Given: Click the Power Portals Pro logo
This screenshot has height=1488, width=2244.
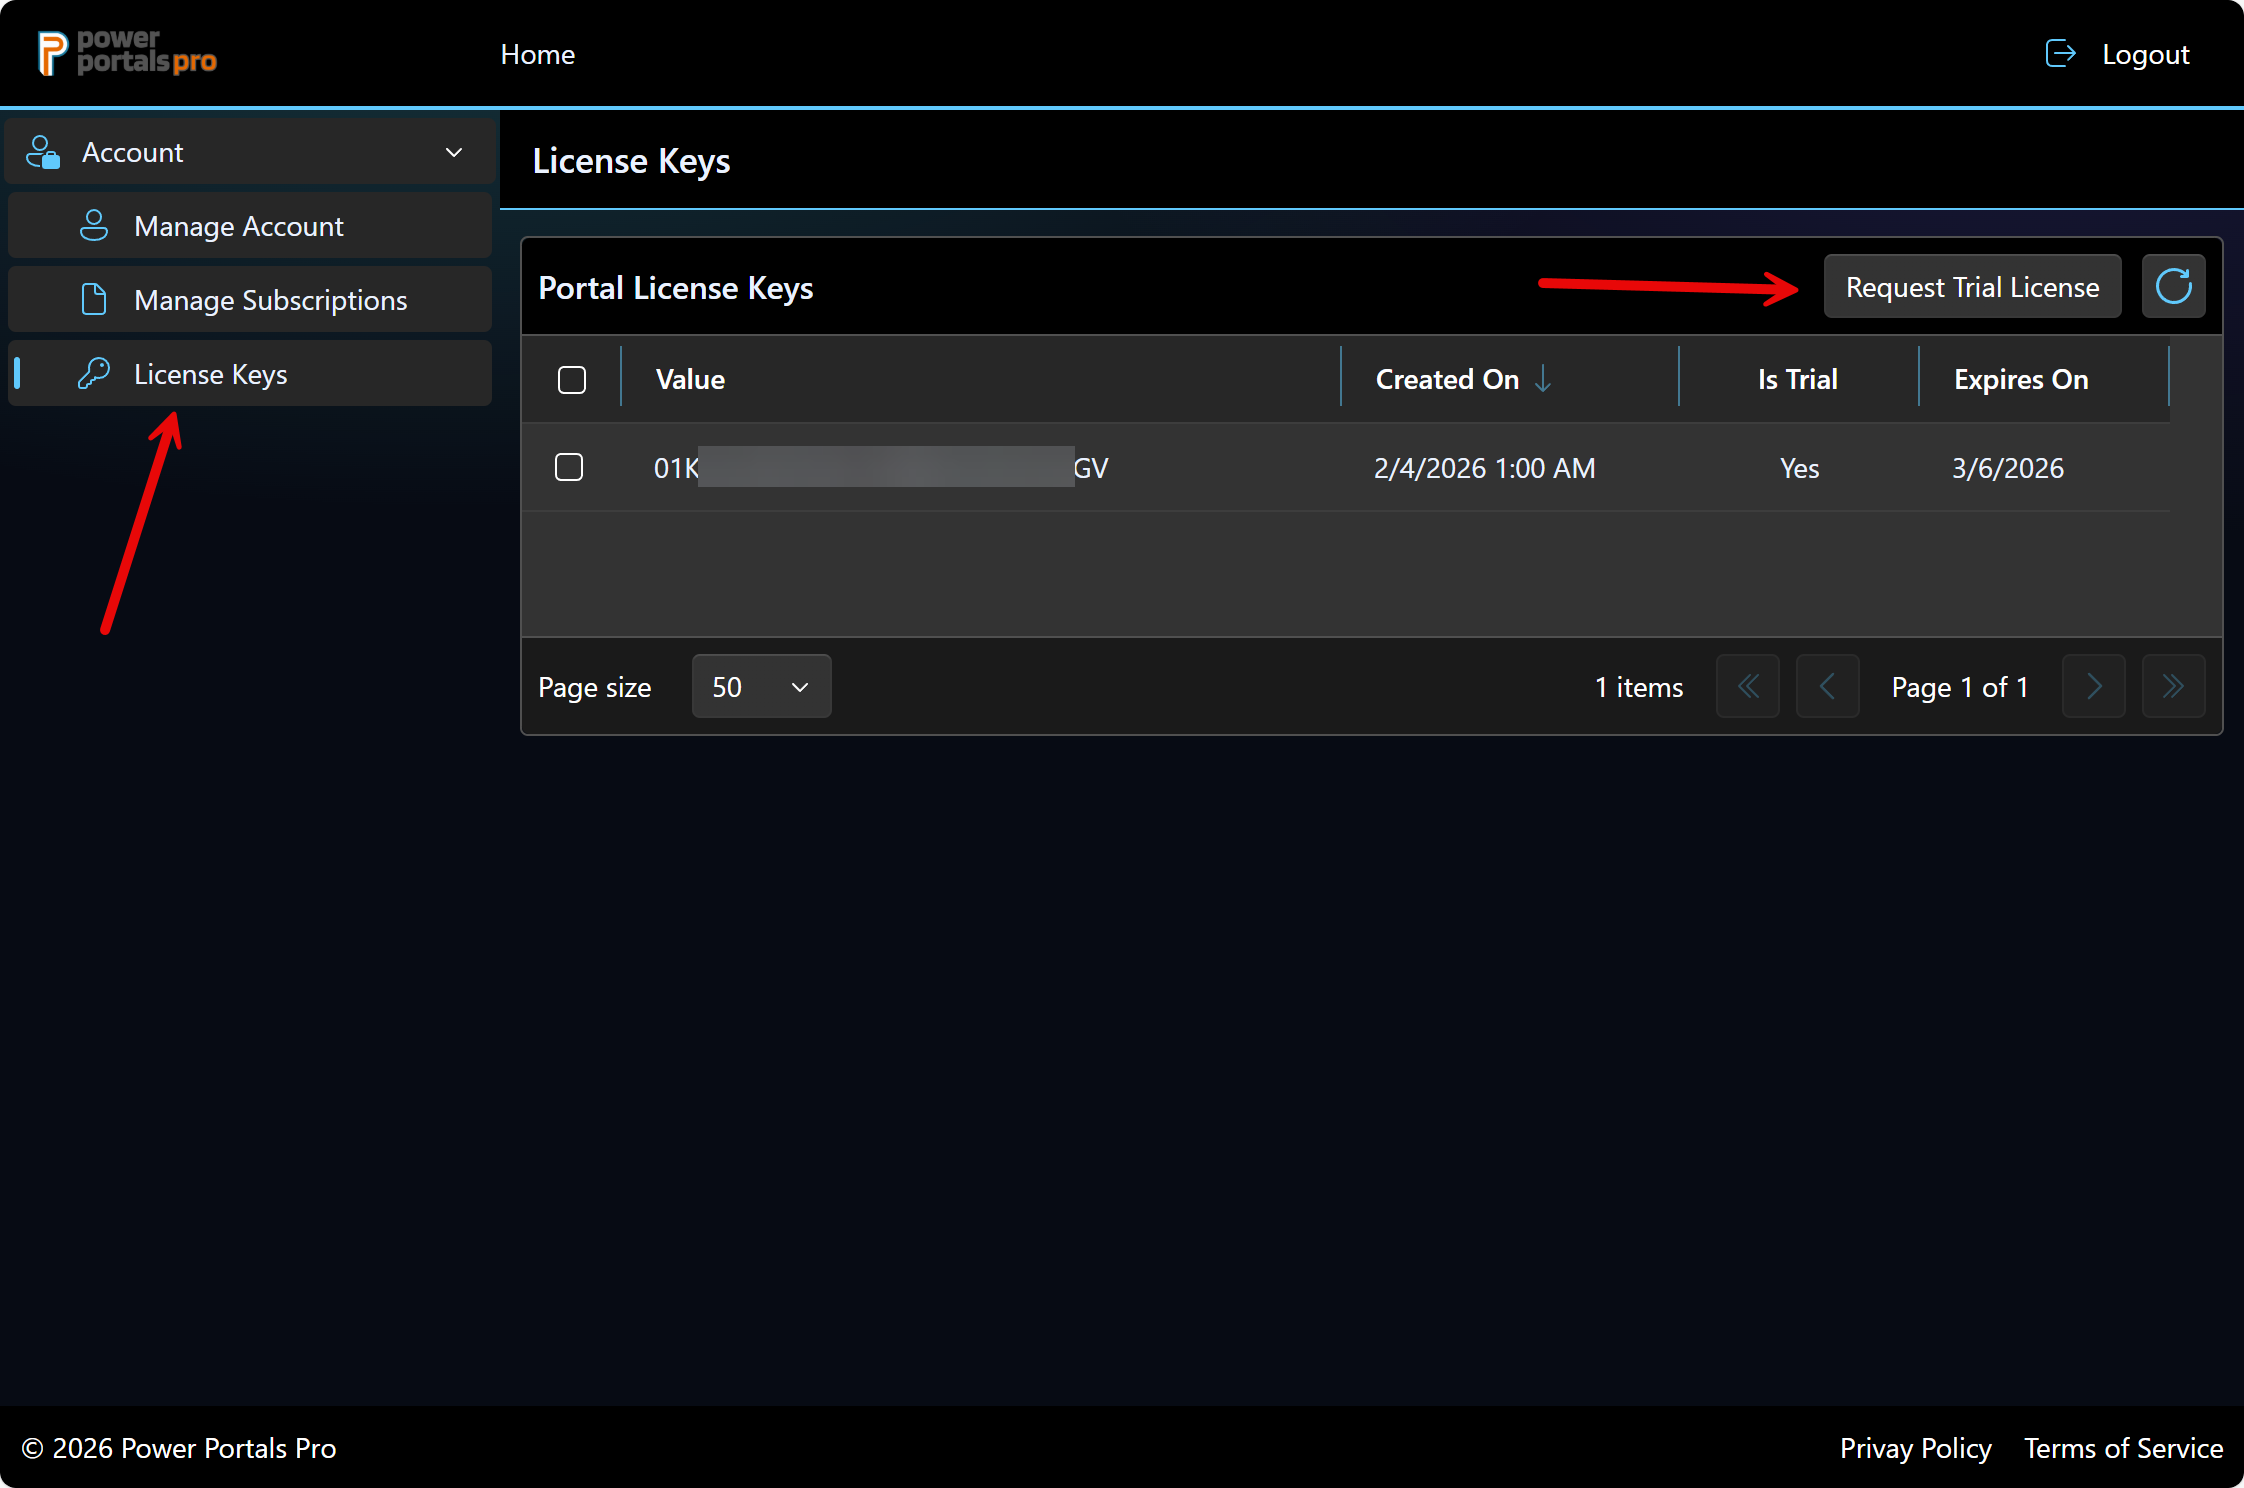Looking at the screenshot, I should click(127, 53).
